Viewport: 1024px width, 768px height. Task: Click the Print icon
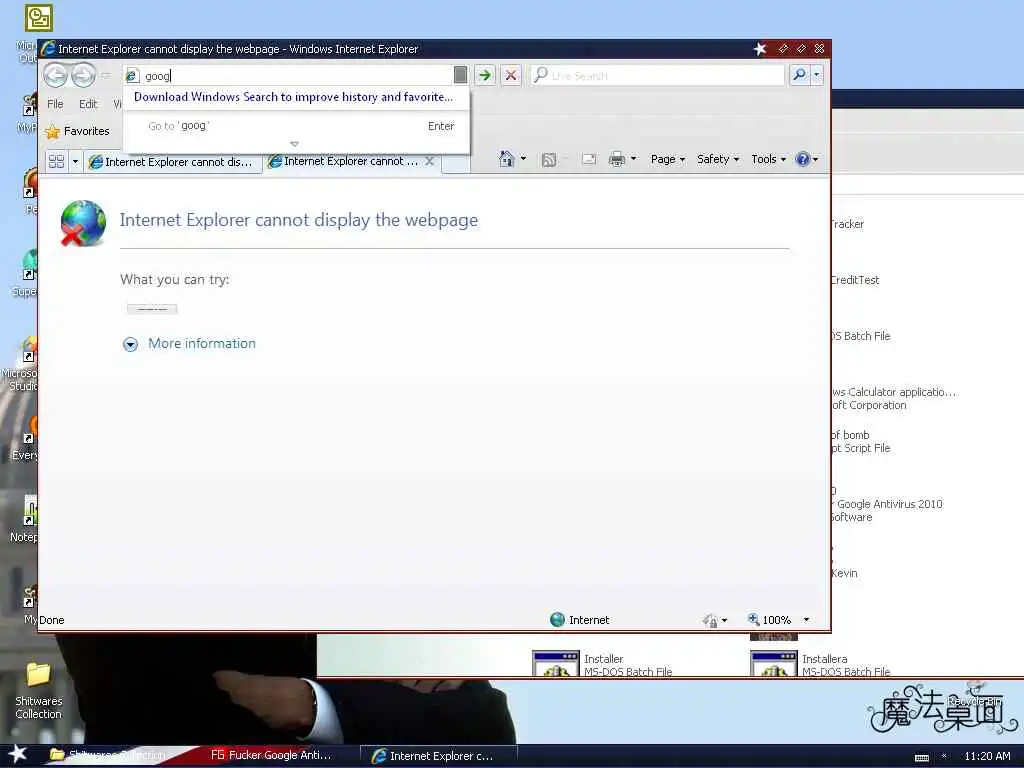(616, 159)
